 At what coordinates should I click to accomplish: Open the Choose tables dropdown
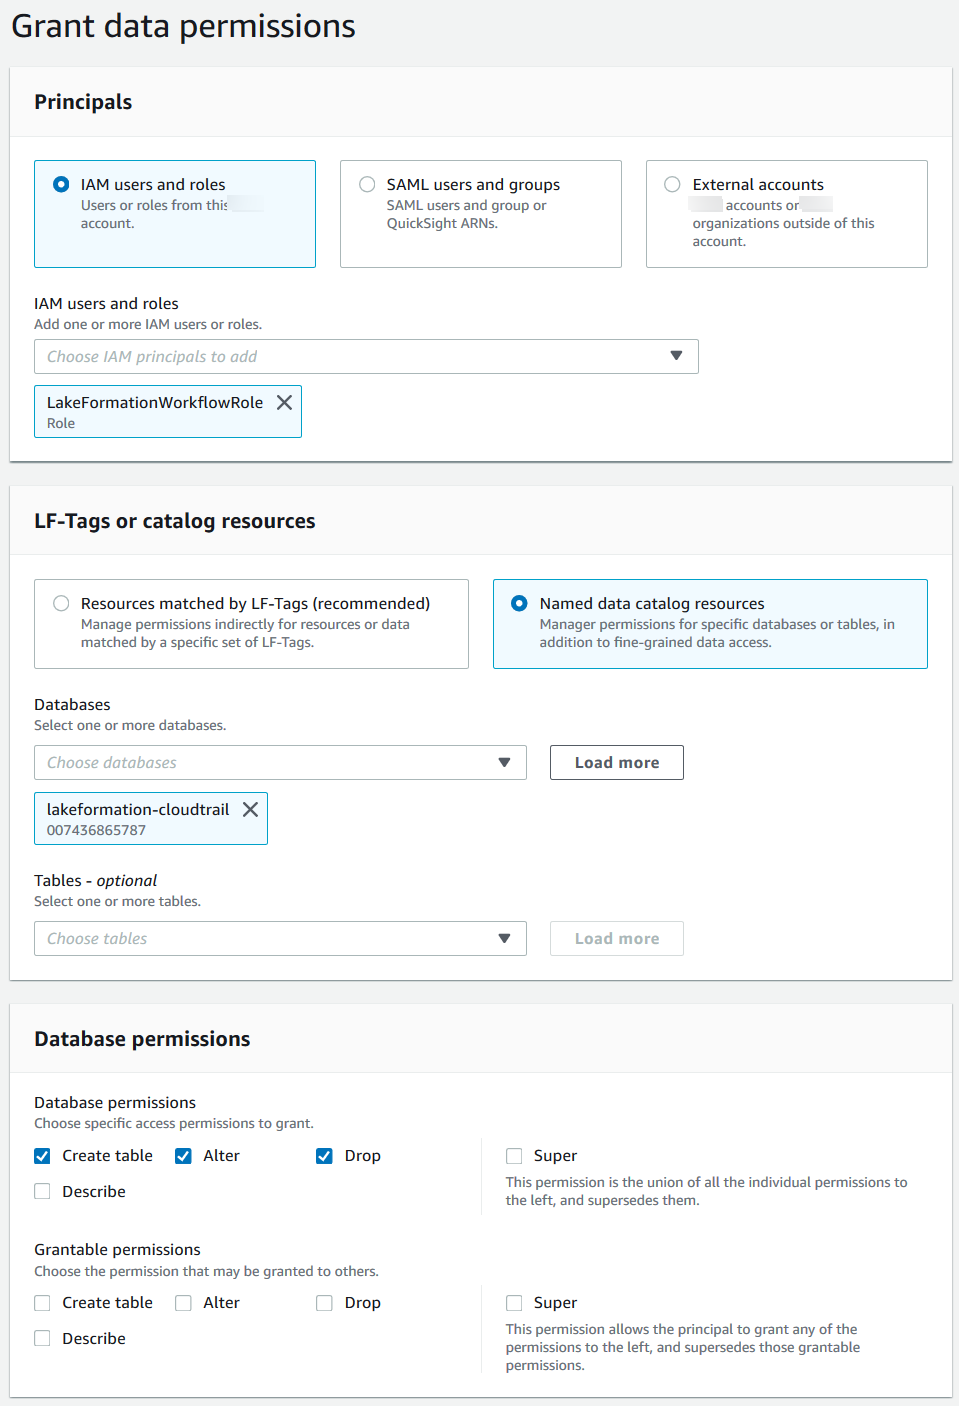[x=280, y=939]
